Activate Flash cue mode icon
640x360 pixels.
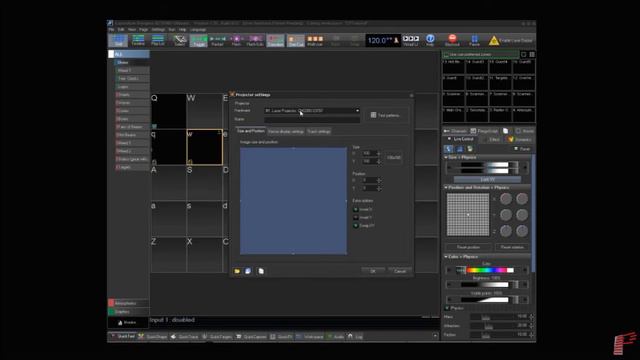click(x=236, y=40)
